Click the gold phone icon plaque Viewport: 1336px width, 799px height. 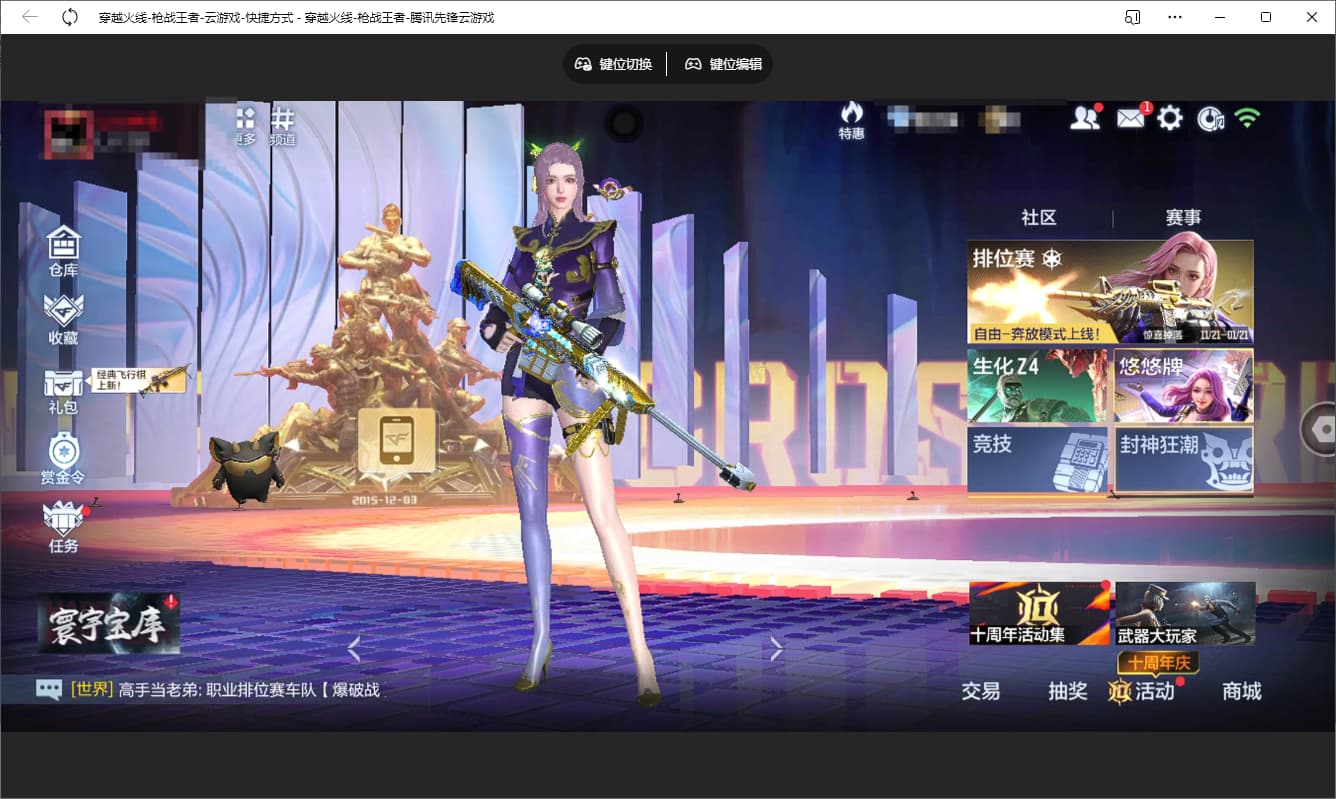pos(397,440)
